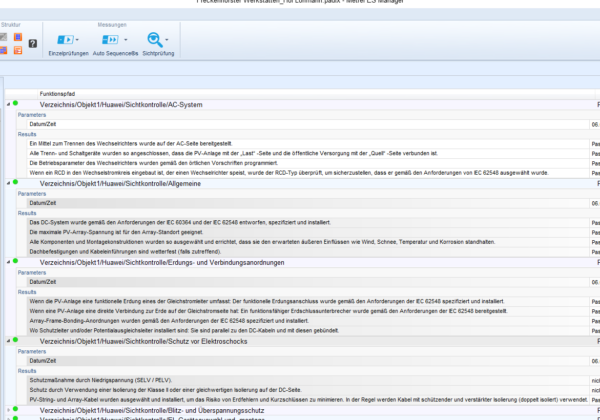Click the orange list-lines icon in Struktur
600x420 pixels.
(x=18, y=50)
